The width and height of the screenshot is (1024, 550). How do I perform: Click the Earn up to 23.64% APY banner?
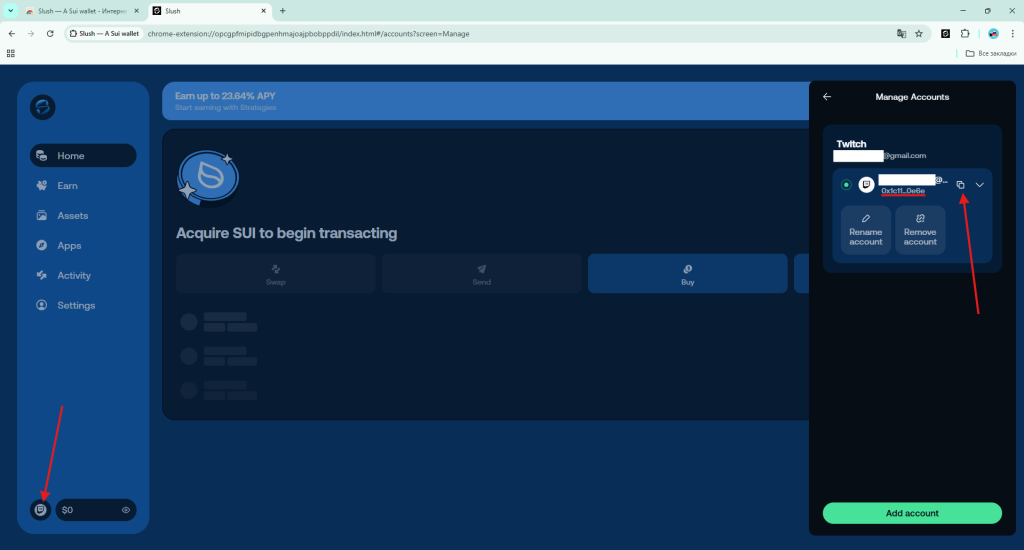(x=485, y=101)
